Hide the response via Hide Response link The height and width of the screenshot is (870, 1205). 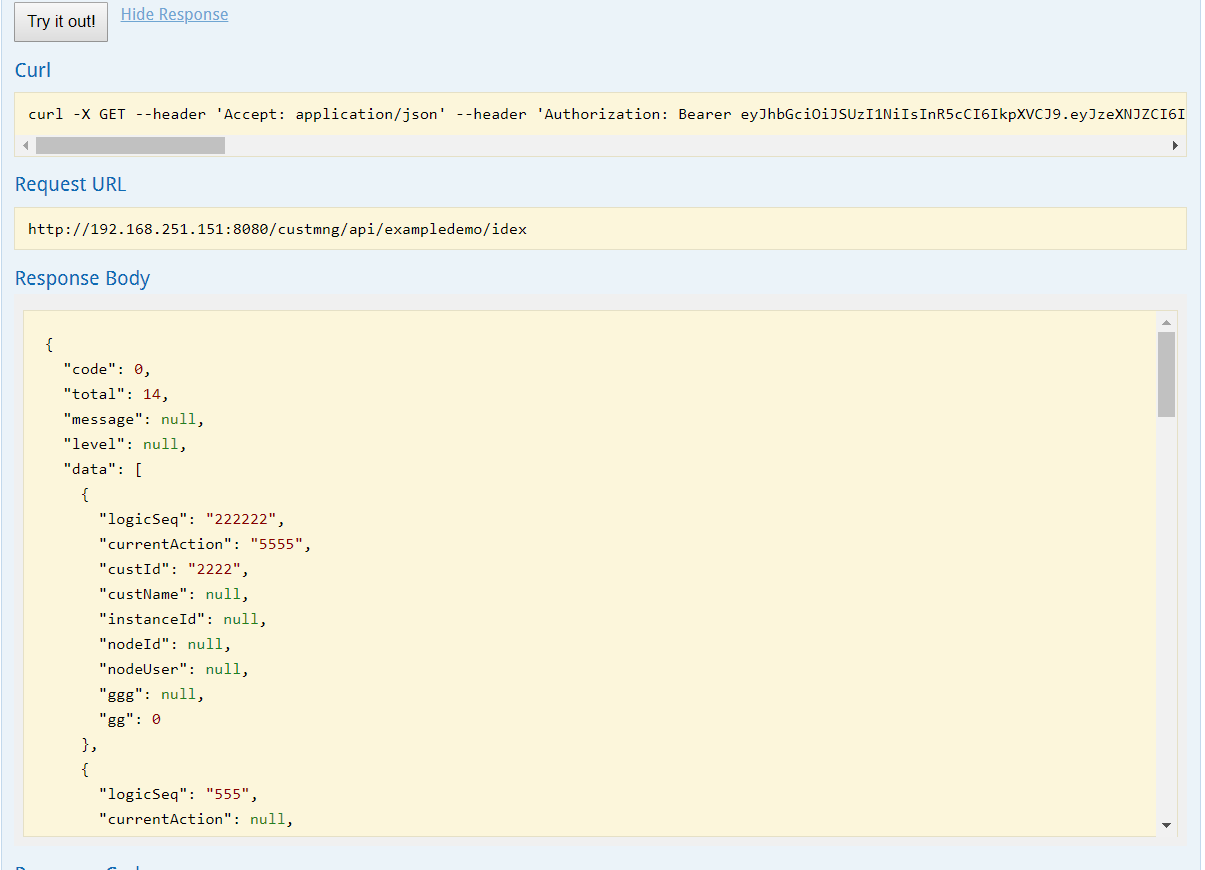tap(174, 15)
